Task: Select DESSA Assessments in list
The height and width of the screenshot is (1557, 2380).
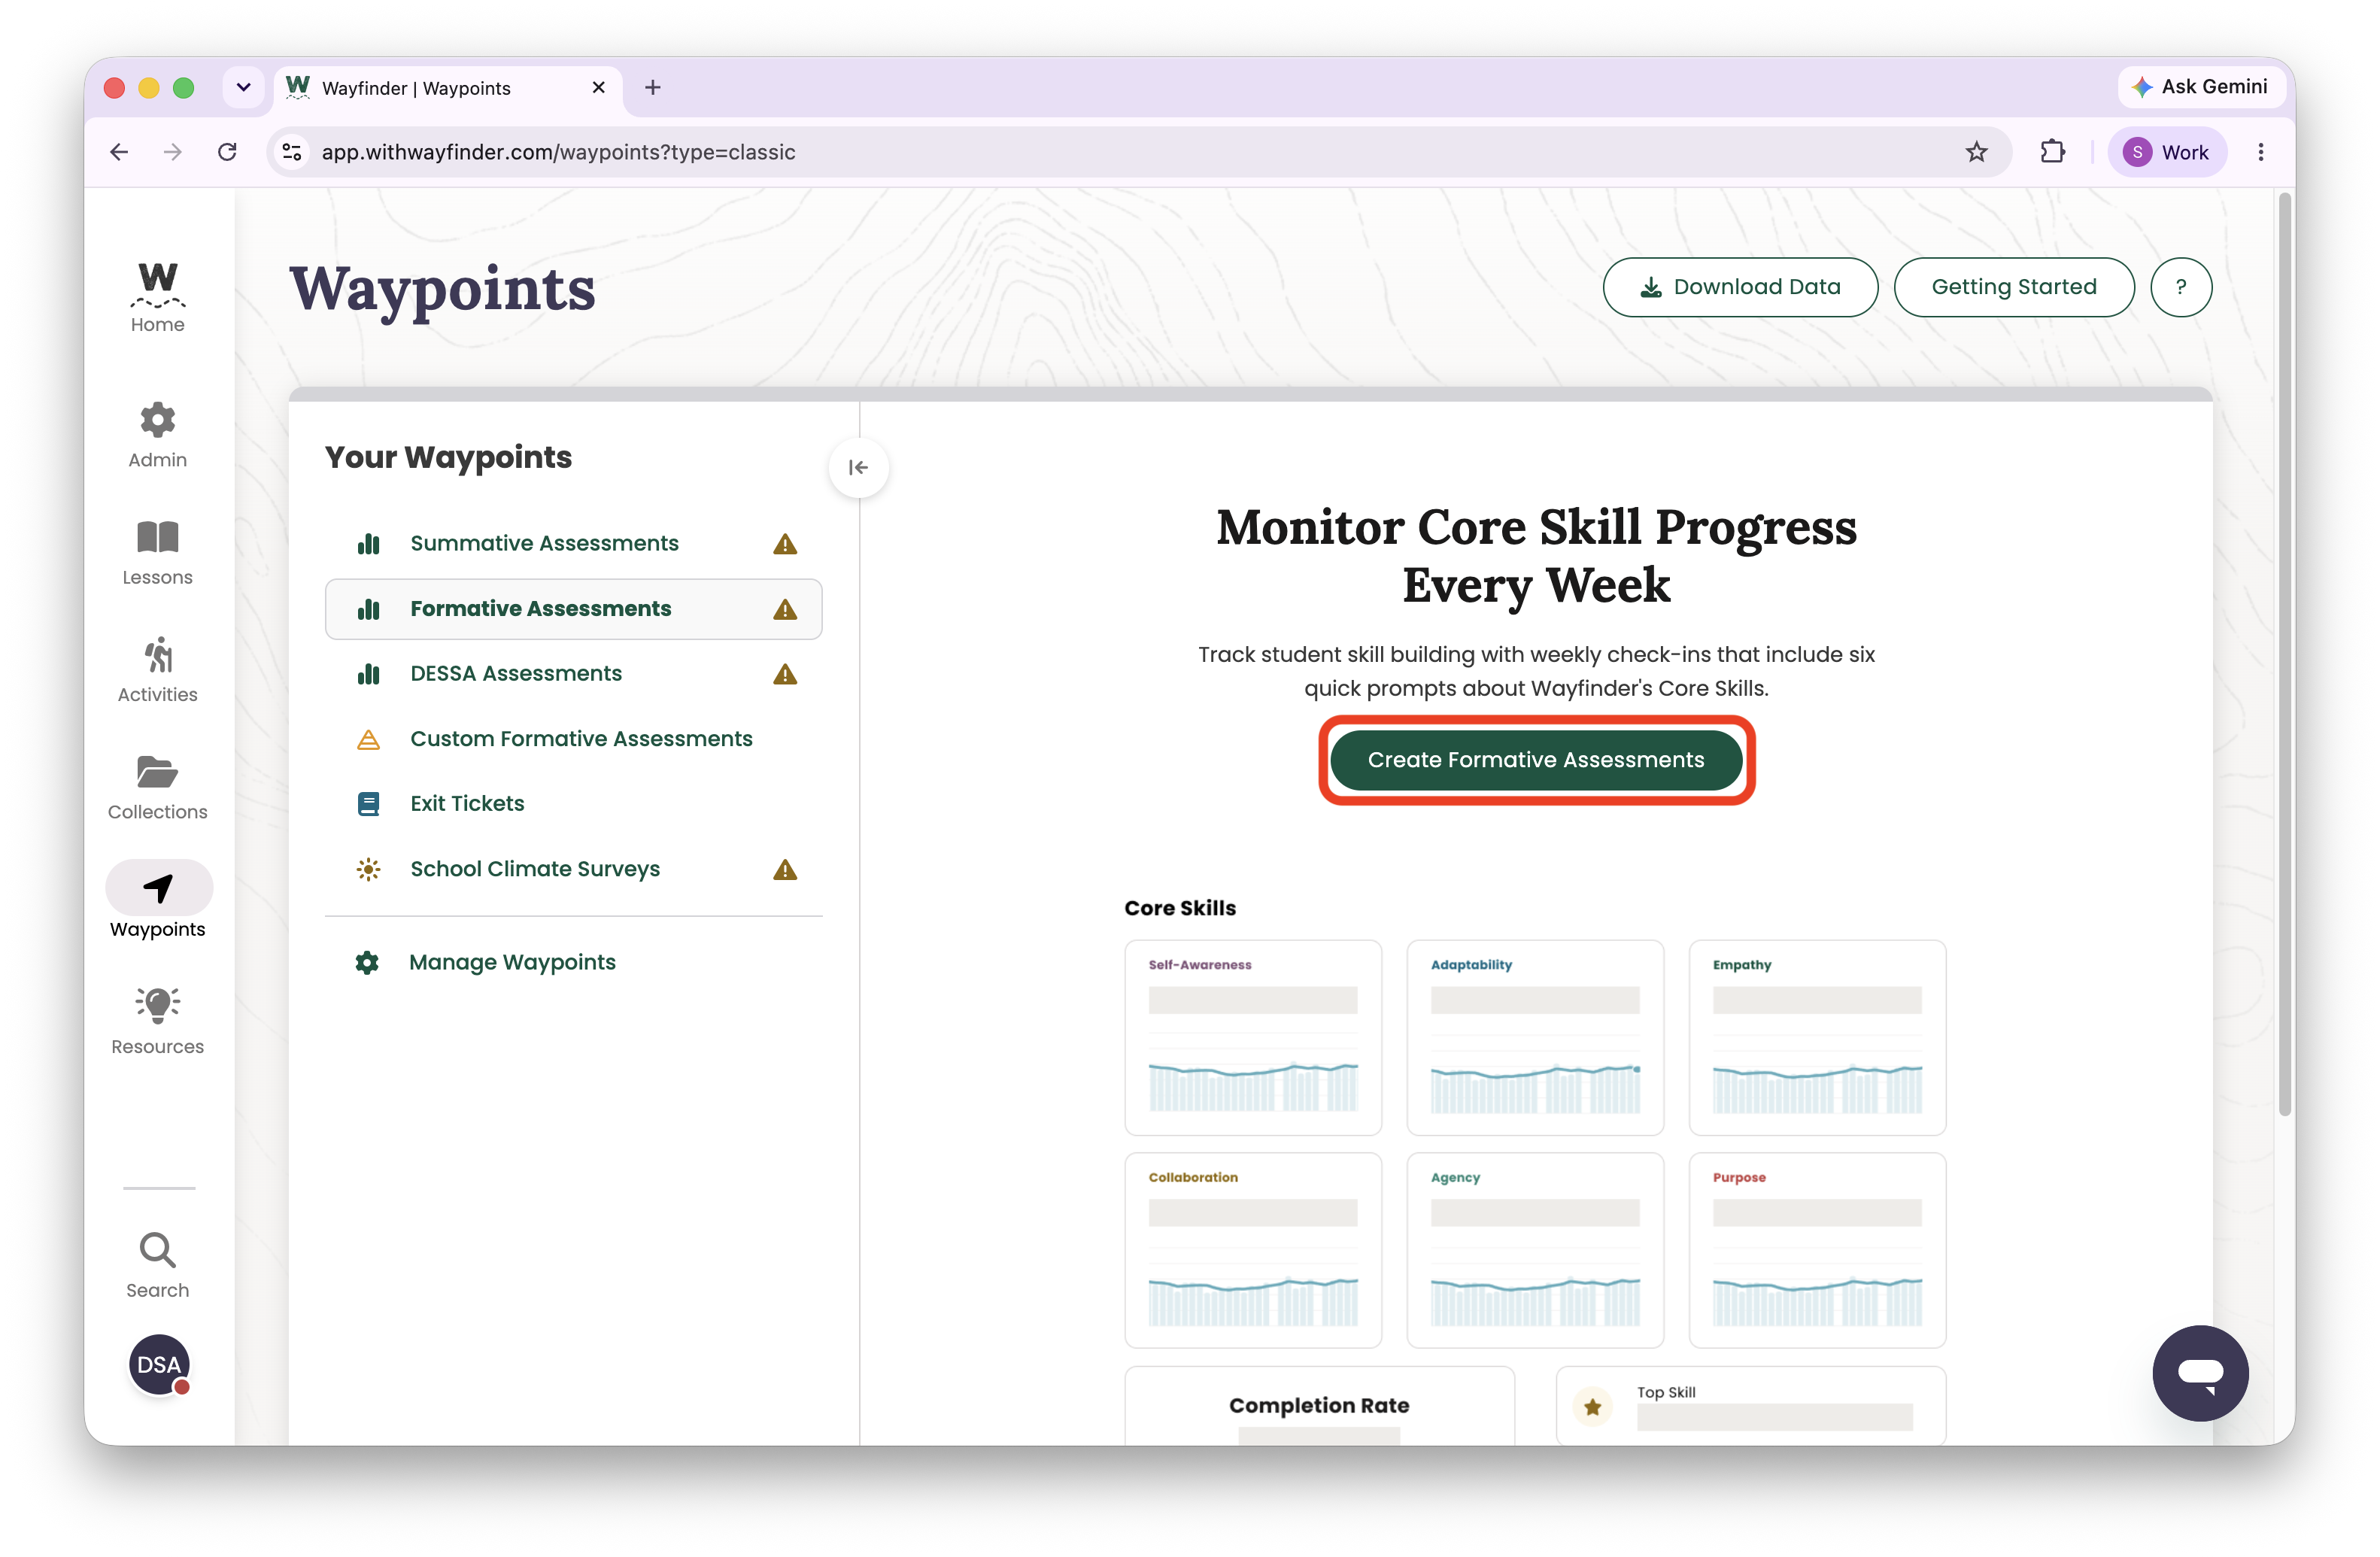Action: [x=573, y=674]
